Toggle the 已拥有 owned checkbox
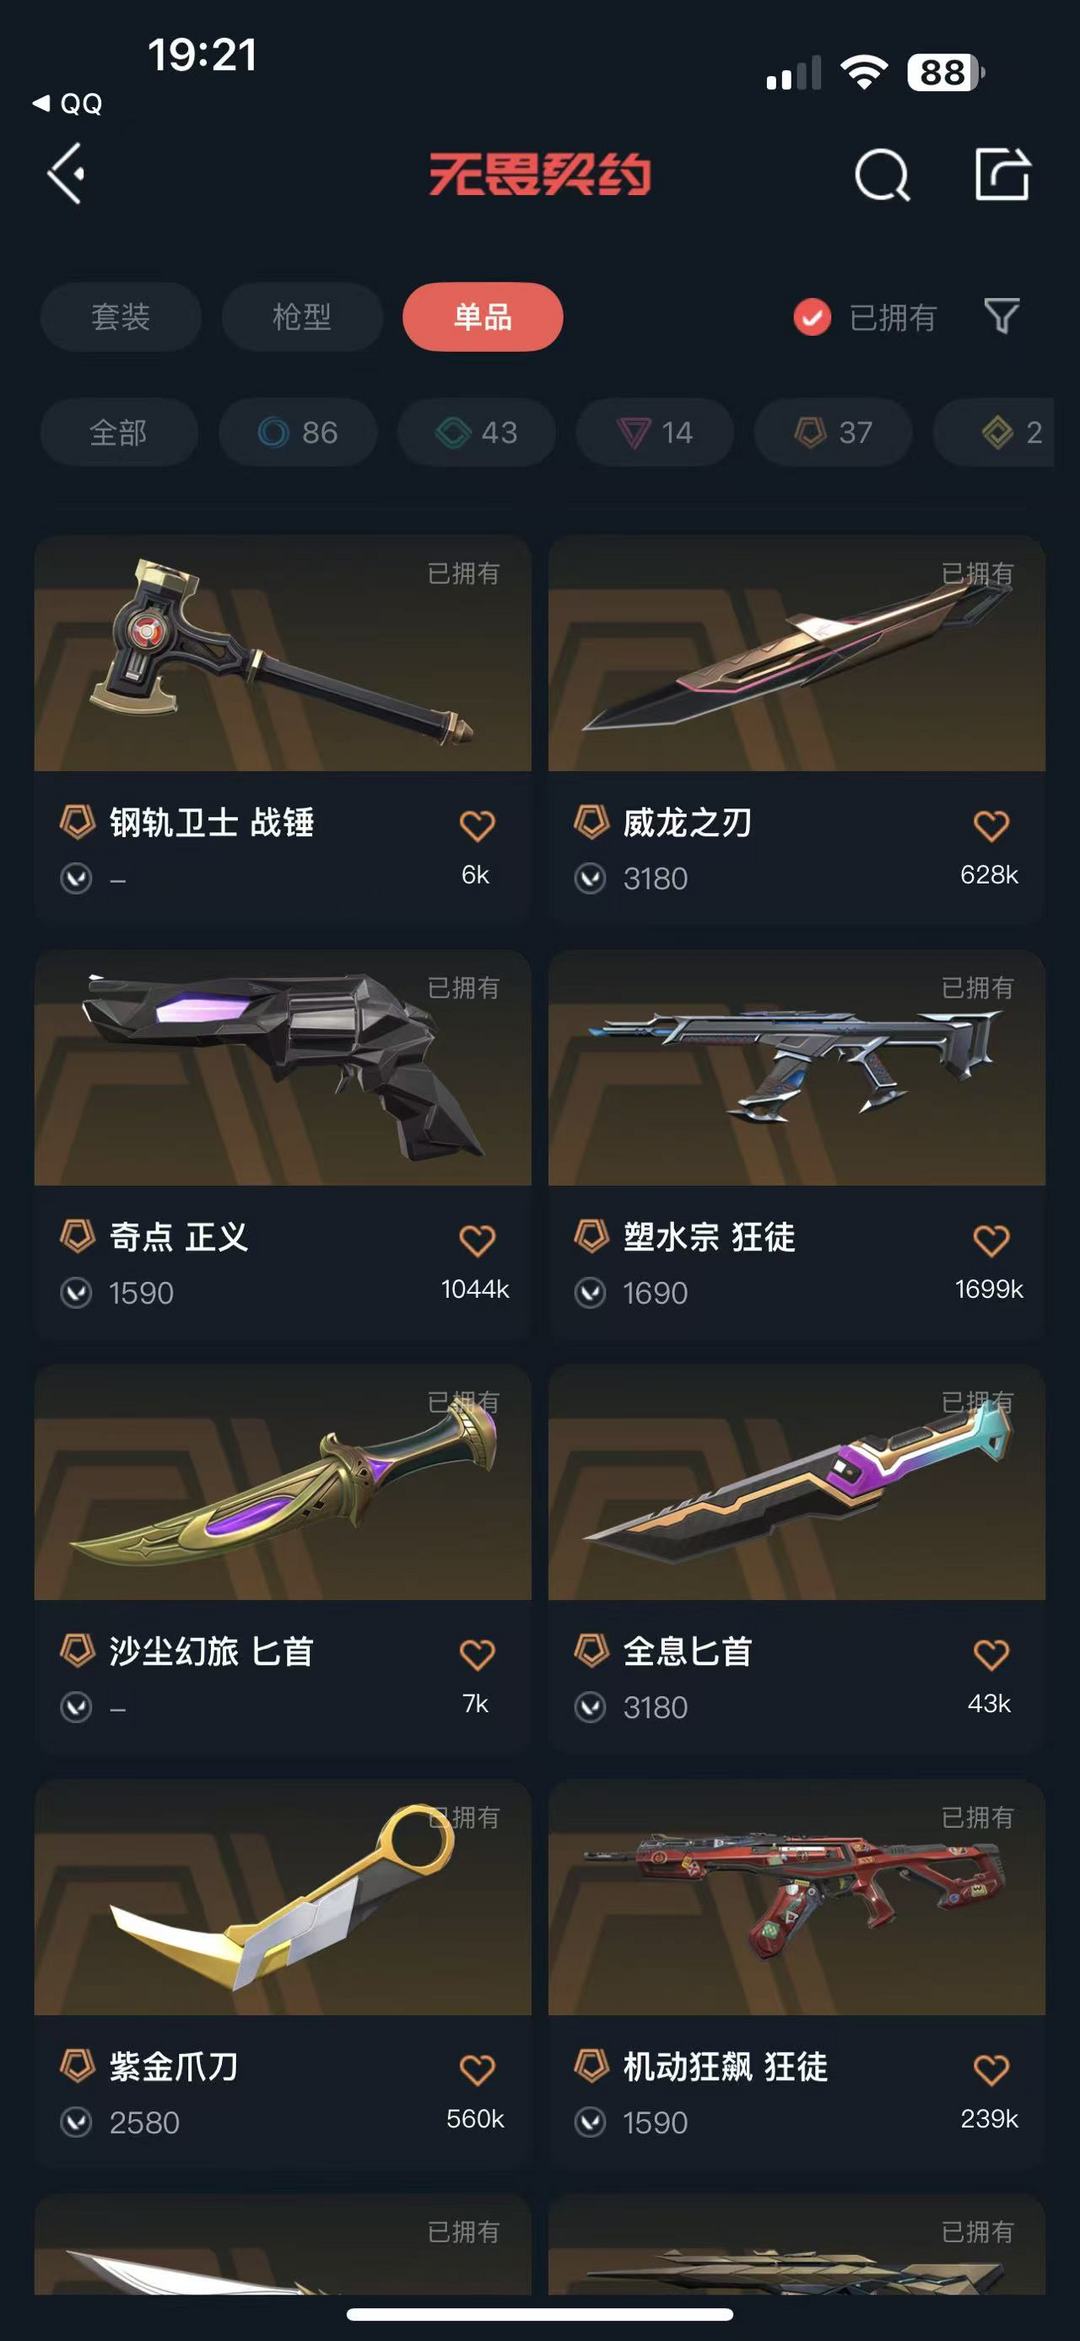Image resolution: width=1080 pixels, height=2341 pixels. 812,317
